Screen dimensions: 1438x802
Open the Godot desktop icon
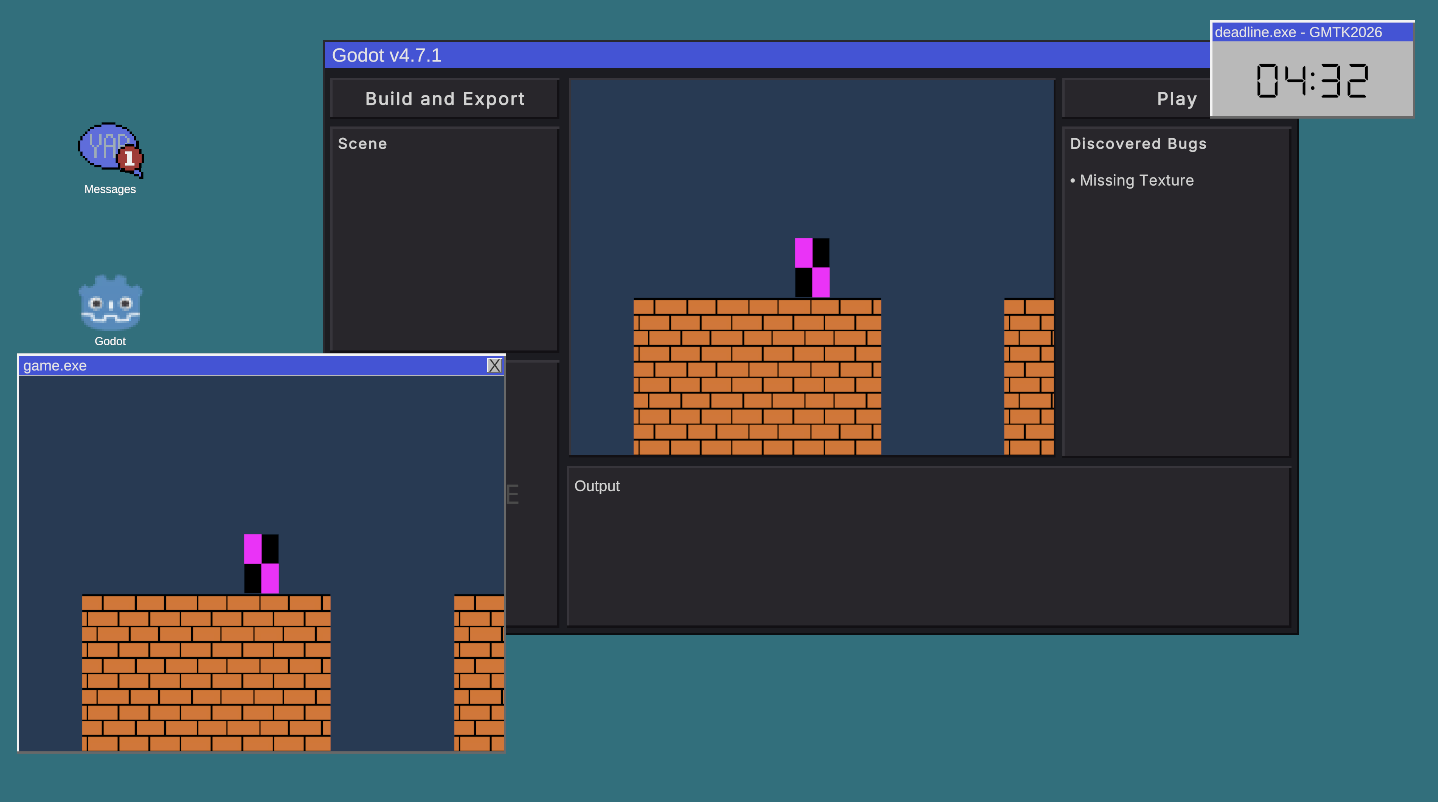[110, 310]
